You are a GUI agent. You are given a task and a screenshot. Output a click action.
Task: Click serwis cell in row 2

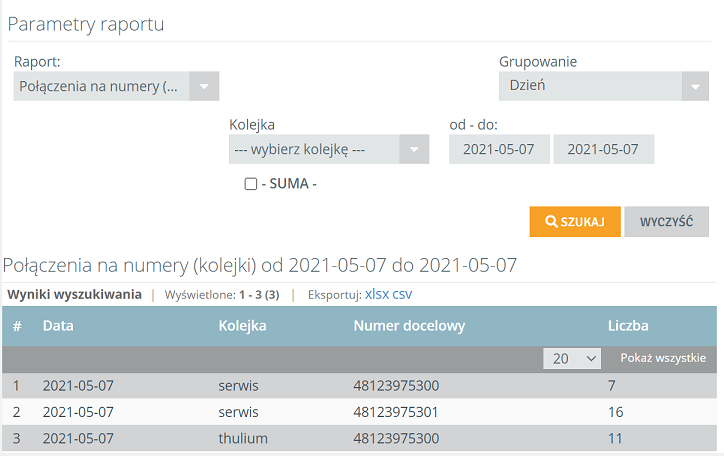pyautogui.click(x=238, y=412)
